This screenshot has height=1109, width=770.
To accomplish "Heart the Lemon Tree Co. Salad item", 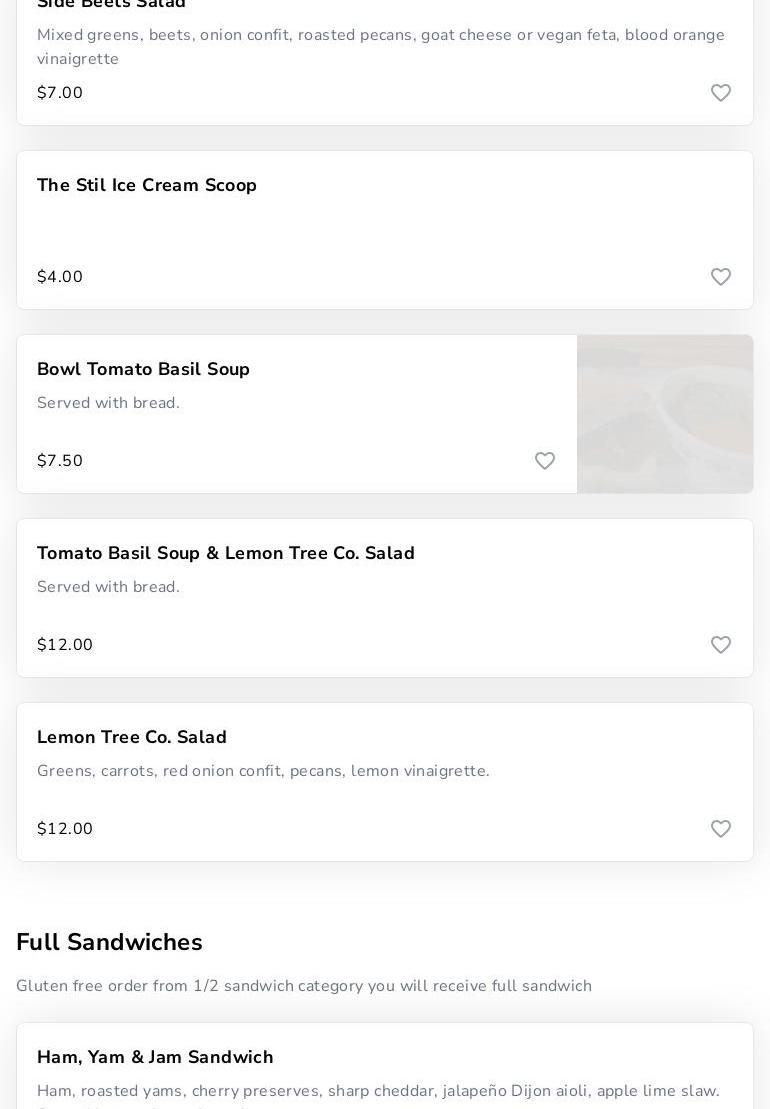I will (721, 829).
